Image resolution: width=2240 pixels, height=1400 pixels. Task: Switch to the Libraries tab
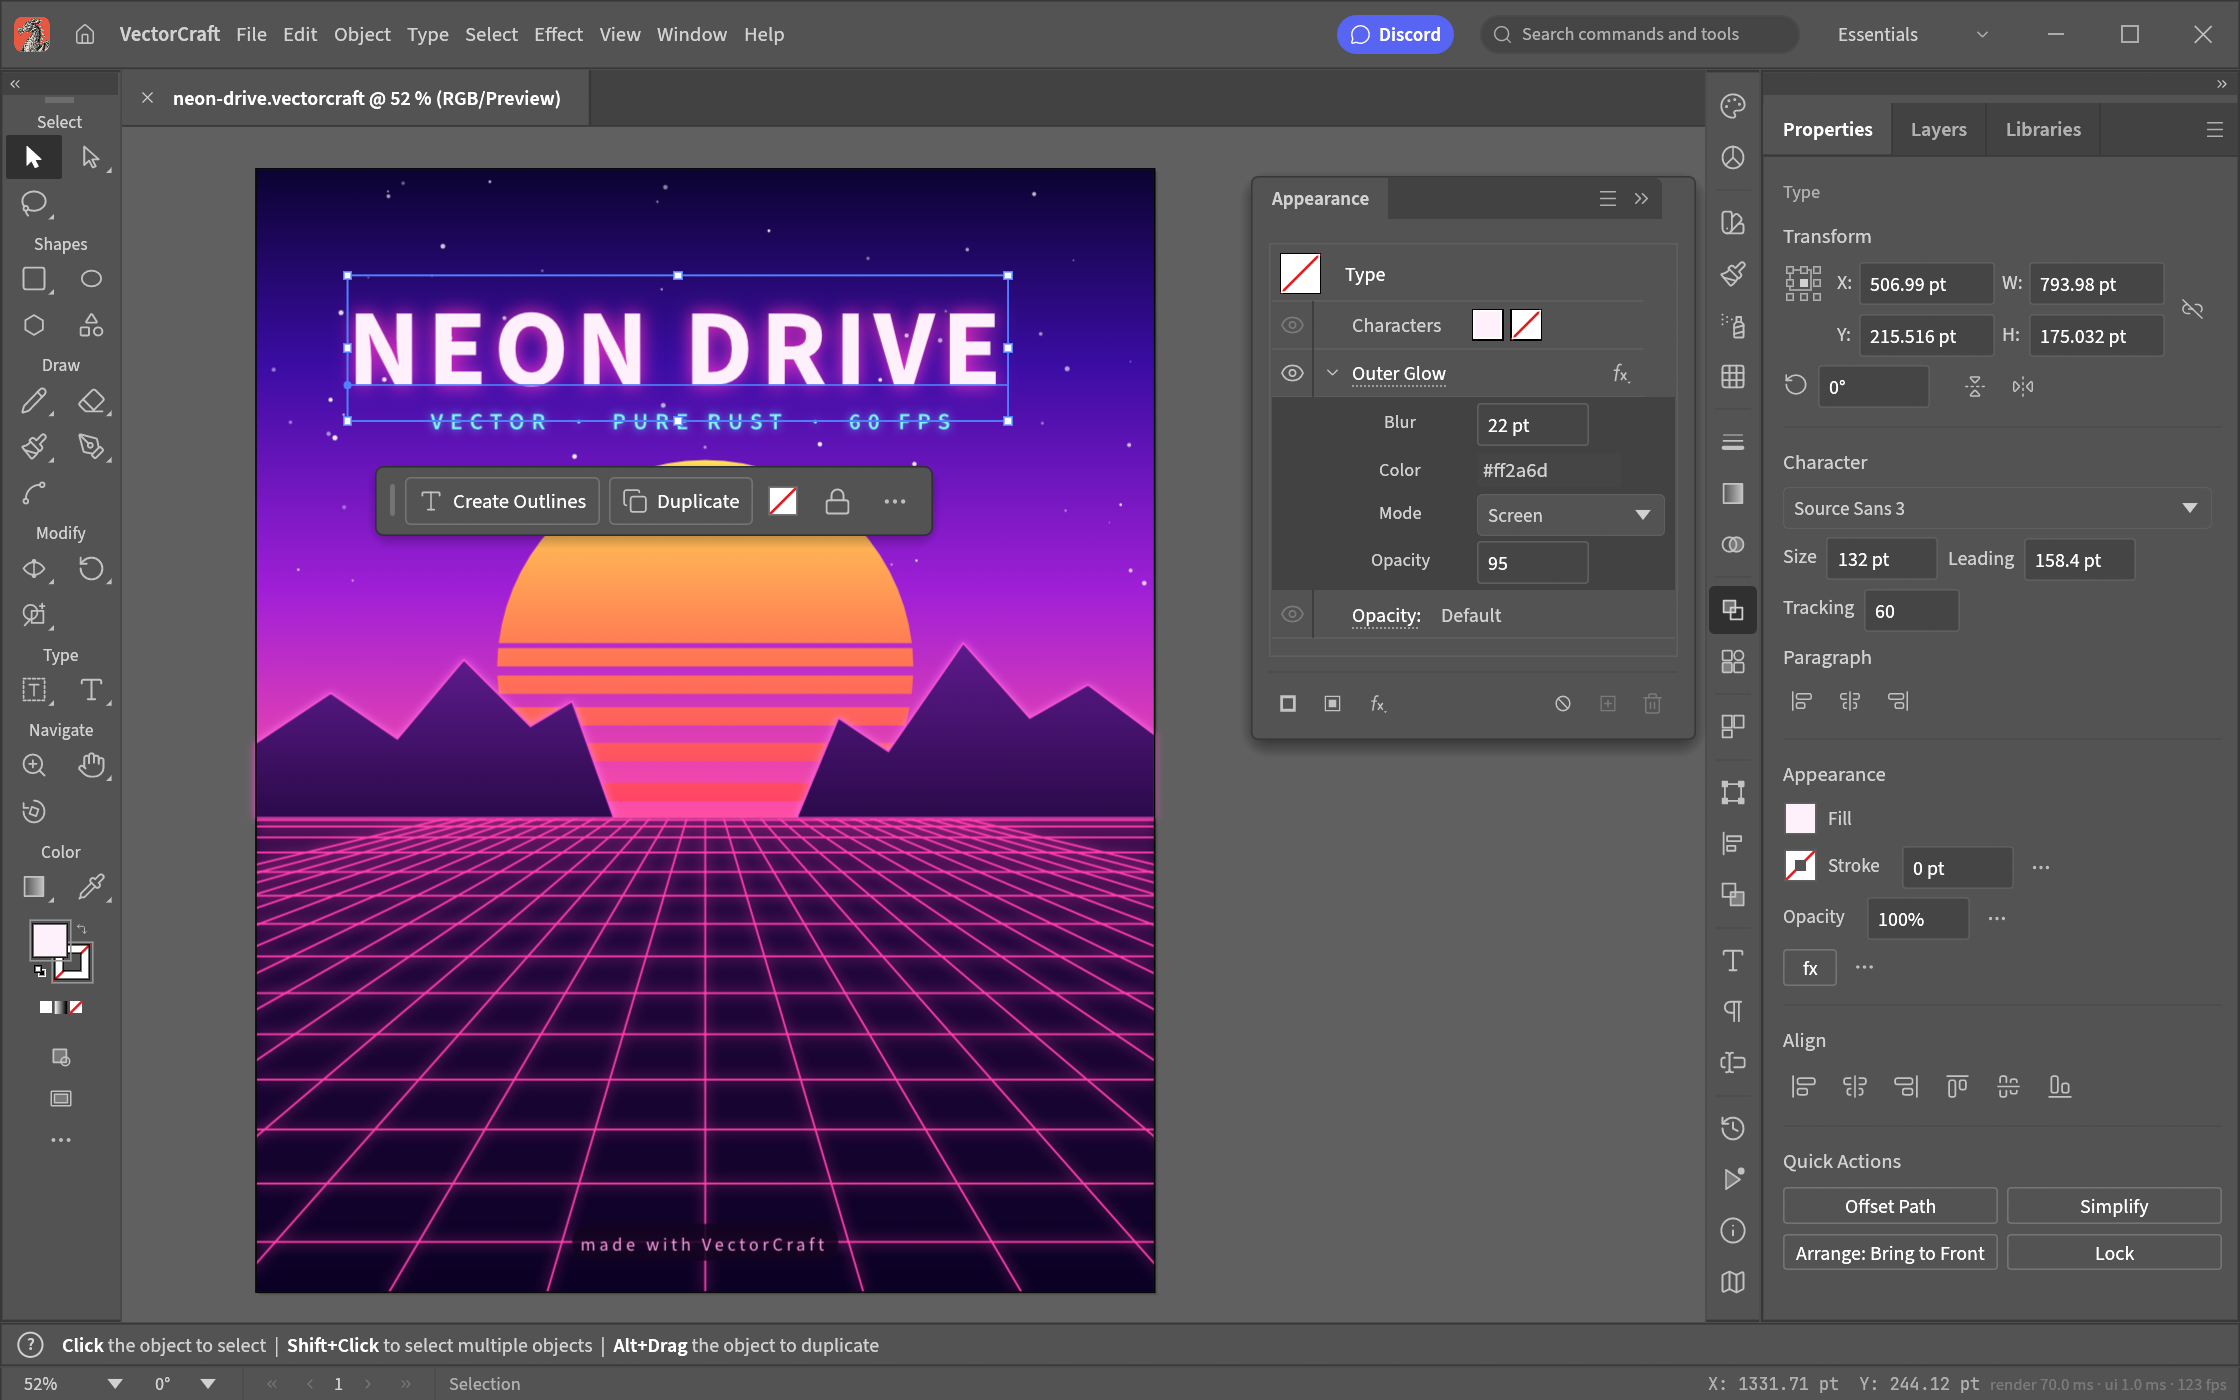point(2043,129)
